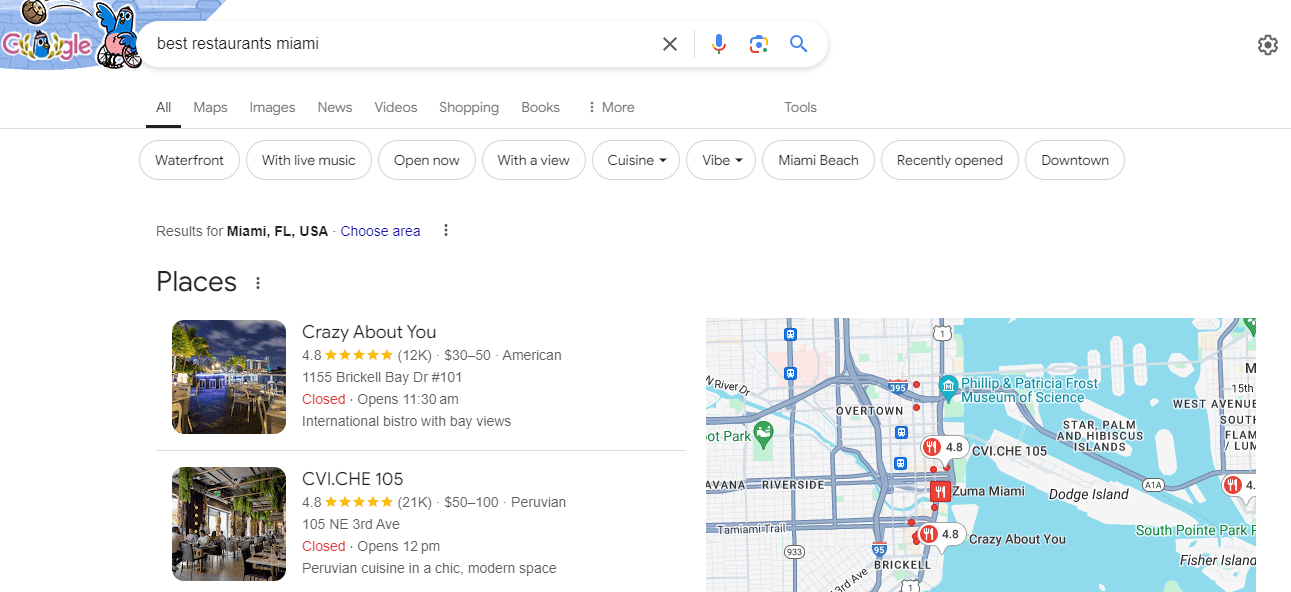Open Quick Settings via the gear icon
This screenshot has height=592, width=1291.
tap(1267, 44)
